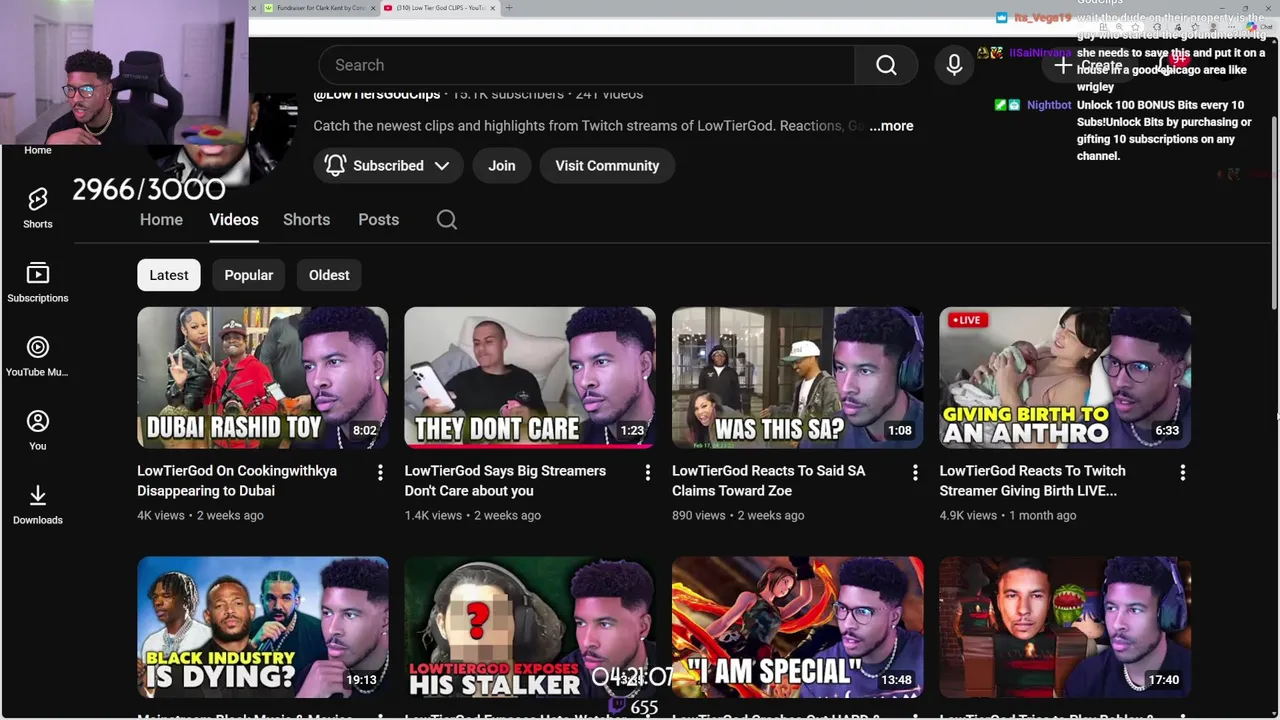Click the 4K views text under Cookingwithkya video

pyautogui.click(x=161, y=516)
